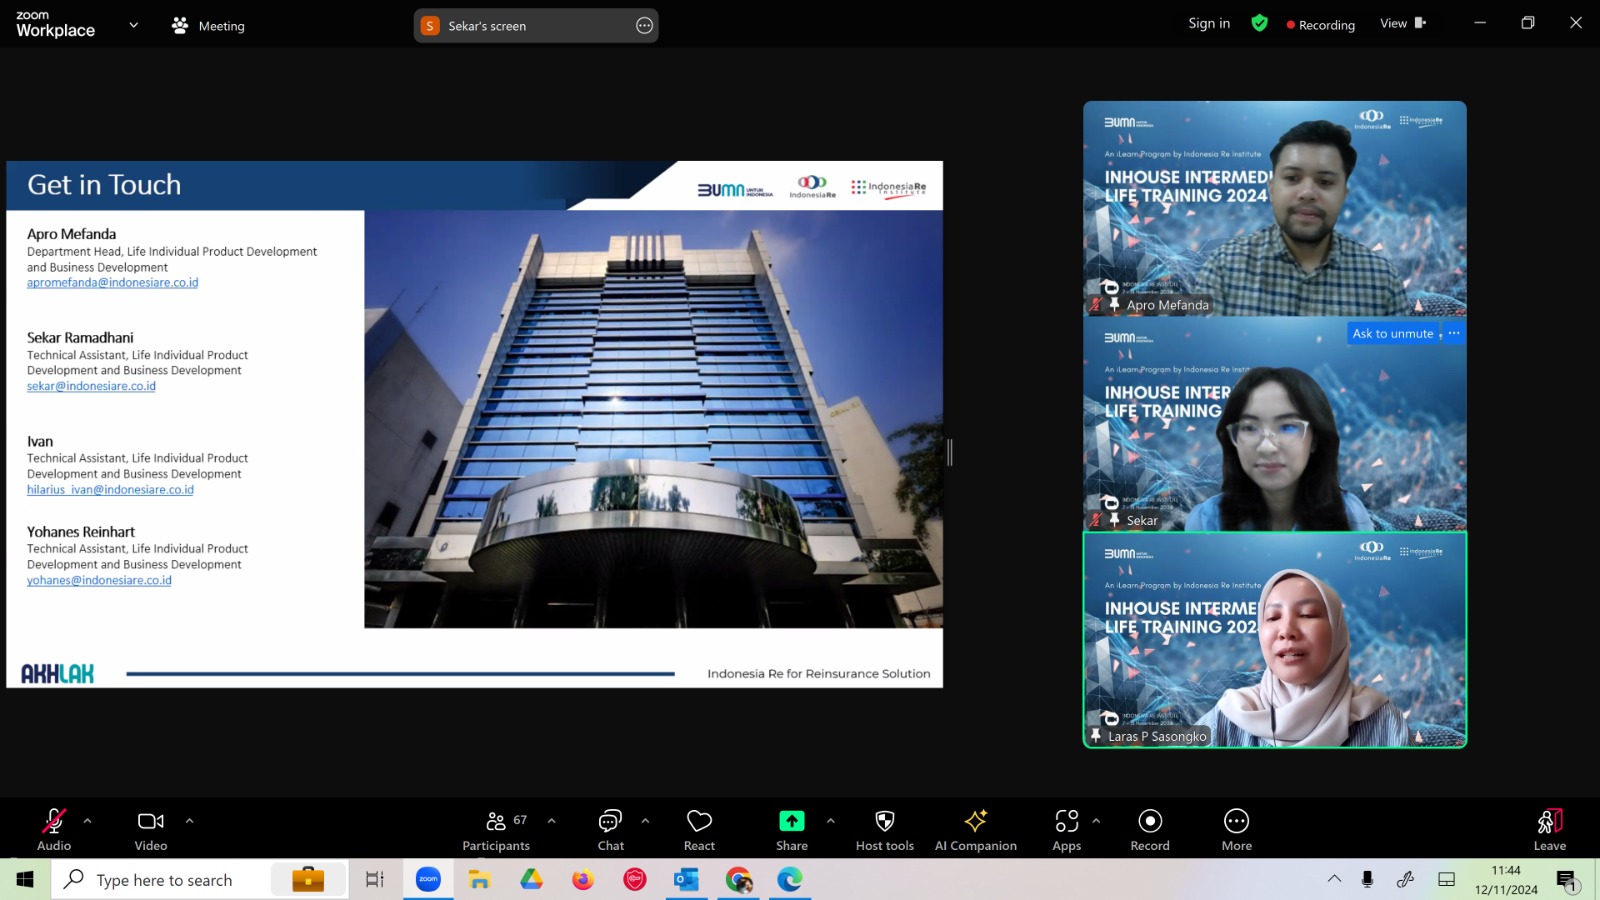The height and width of the screenshot is (900, 1600).
Task: Click the Ask to unmute button
Action: [1393, 333]
